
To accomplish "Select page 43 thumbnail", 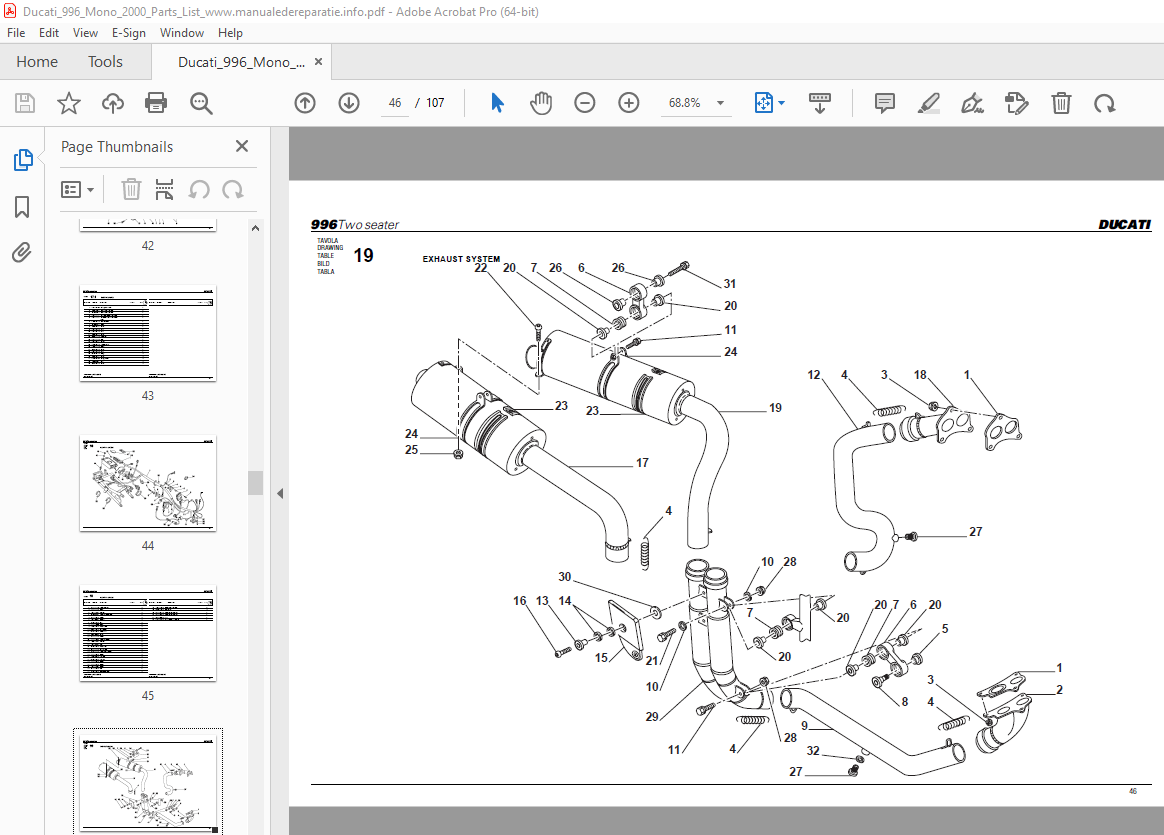I will [148, 333].
